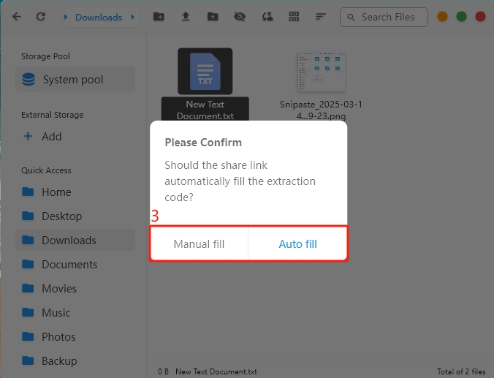Click the new folder icon in toolbar
Image resolution: width=494 pixels, height=378 pixels.
click(158, 16)
